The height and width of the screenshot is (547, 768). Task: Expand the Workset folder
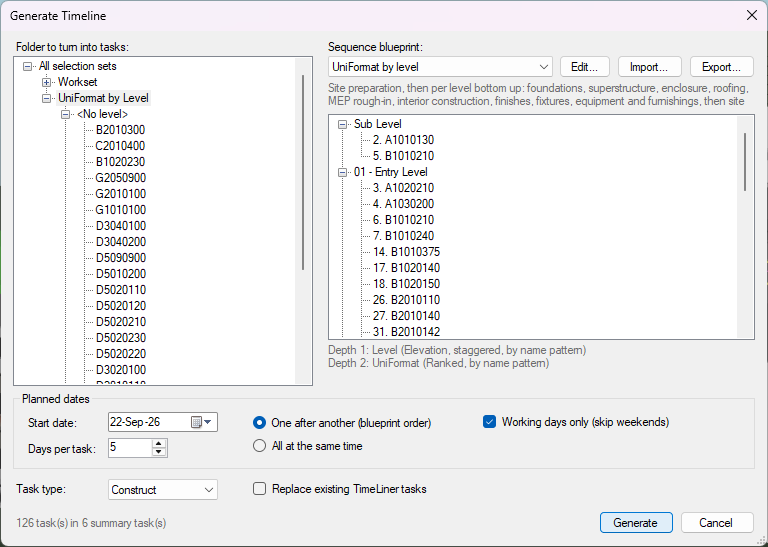[x=47, y=82]
